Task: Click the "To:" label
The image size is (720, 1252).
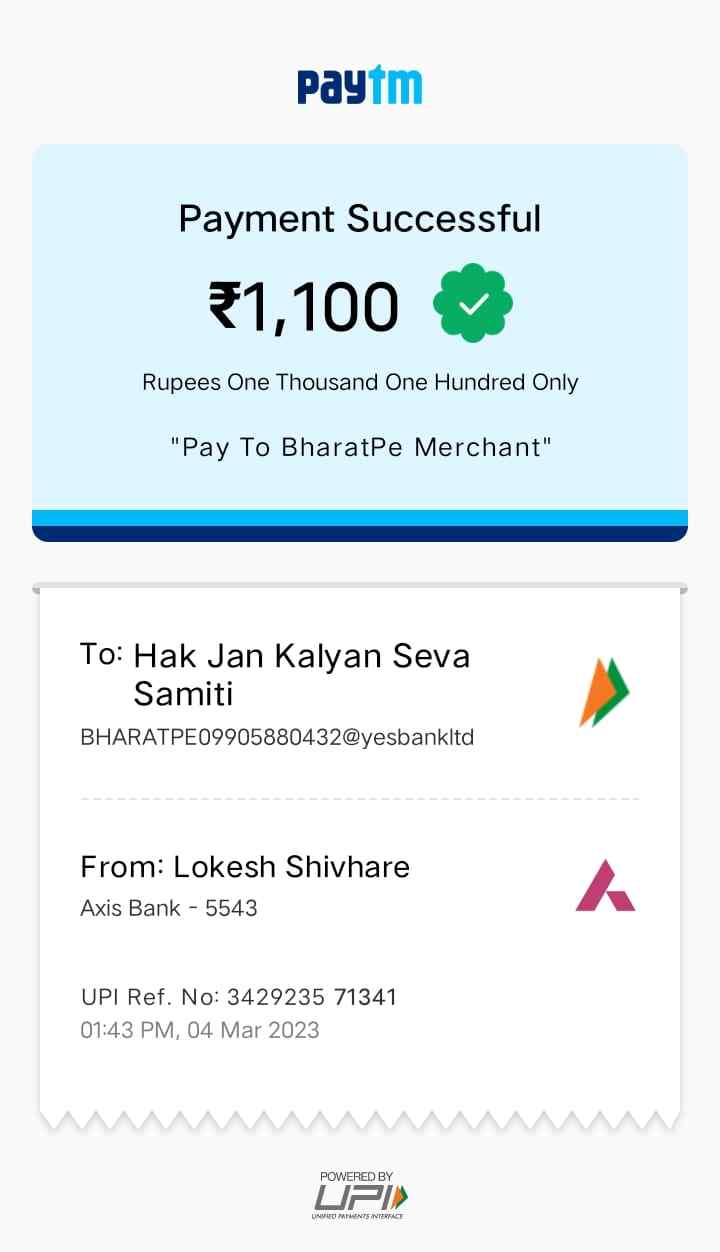Action: coord(101,655)
